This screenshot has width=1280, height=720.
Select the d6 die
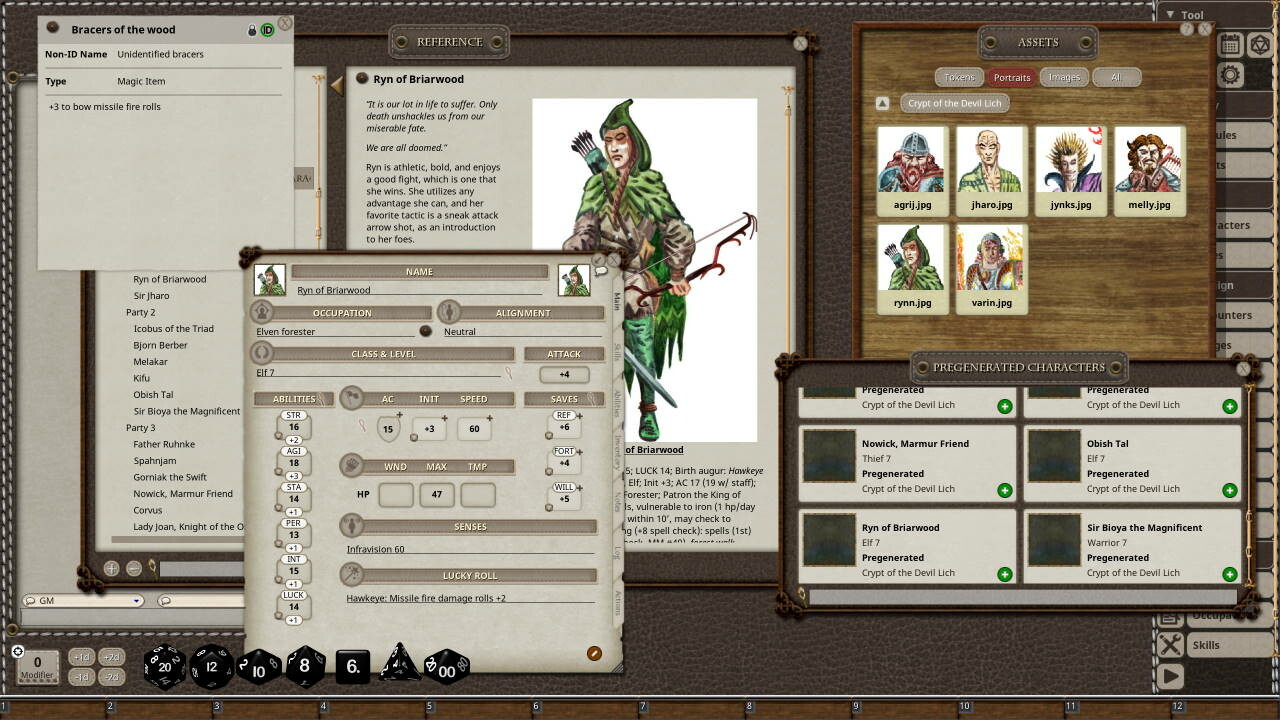pos(352,668)
